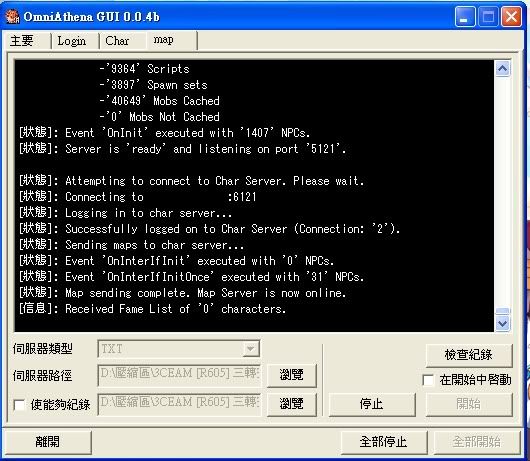The height and width of the screenshot is (461, 530).
Task: Click log line '9364 Scripts'
Action: pyautogui.click(x=144, y=69)
